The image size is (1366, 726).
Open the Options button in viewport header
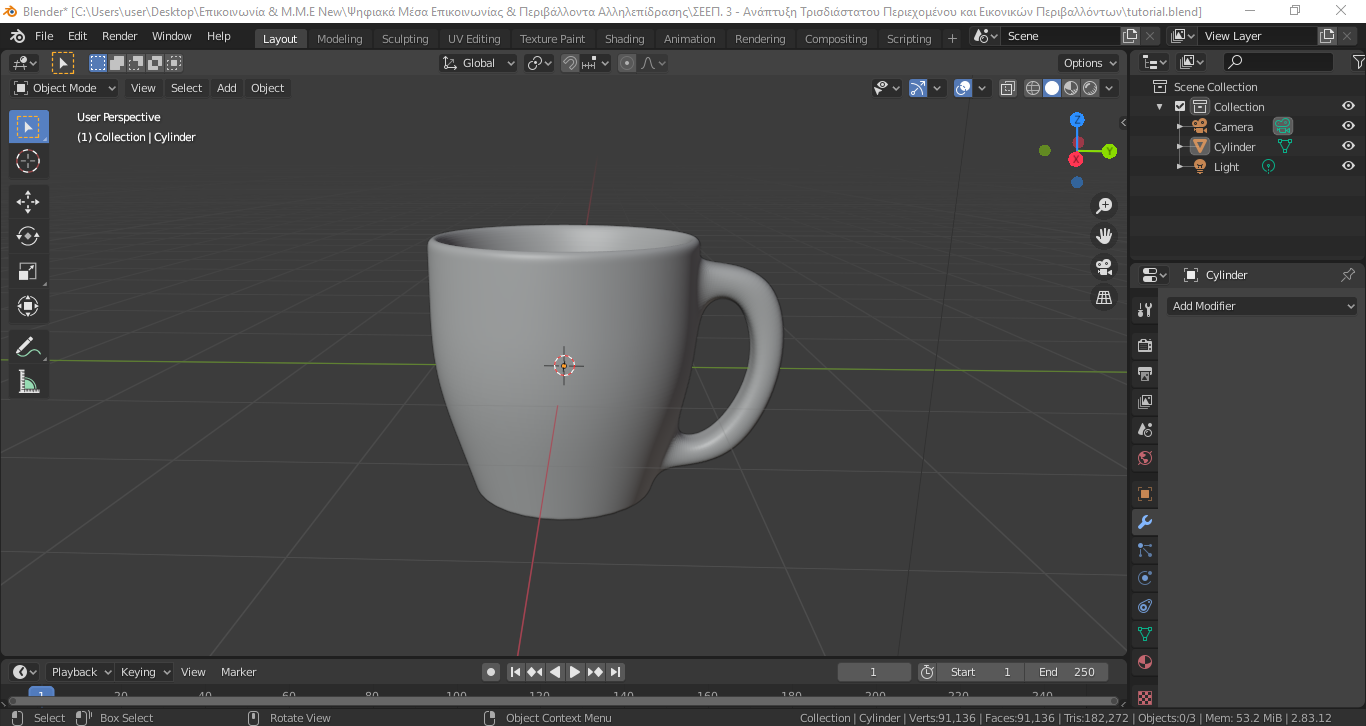pyautogui.click(x=1091, y=63)
